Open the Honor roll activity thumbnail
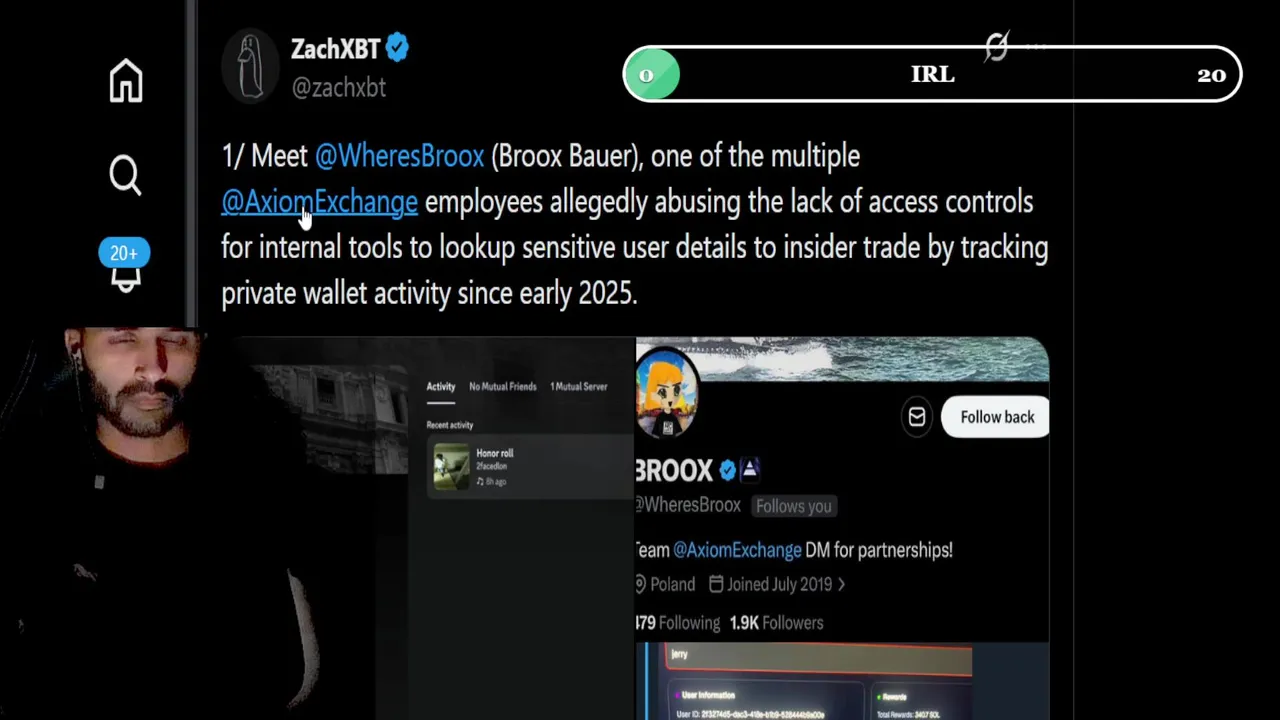The width and height of the screenshot is (1280, 720). click(451, 467)
